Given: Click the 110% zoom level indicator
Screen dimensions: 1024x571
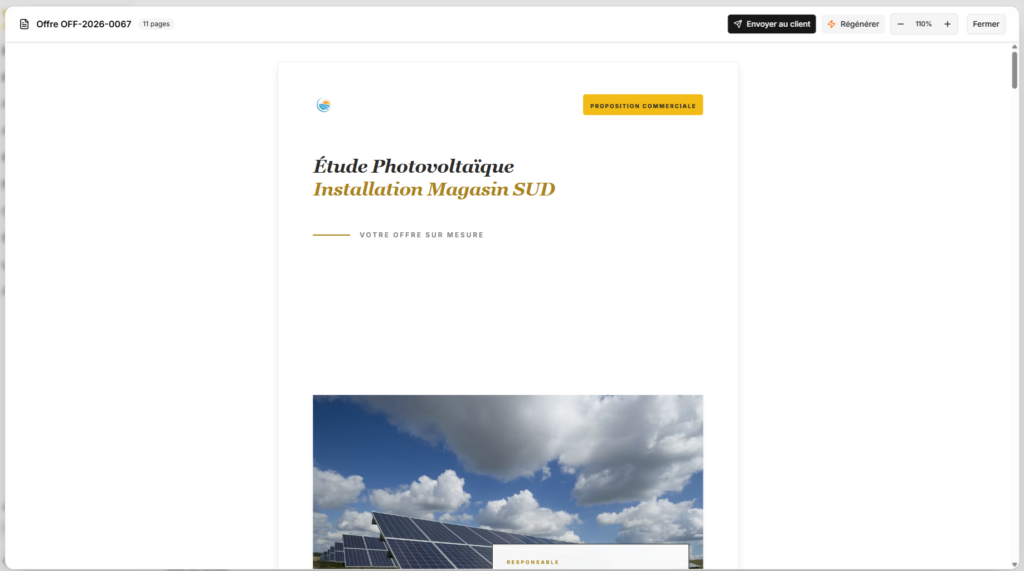Looking at the screenshot, I should [x=923, y=24].
